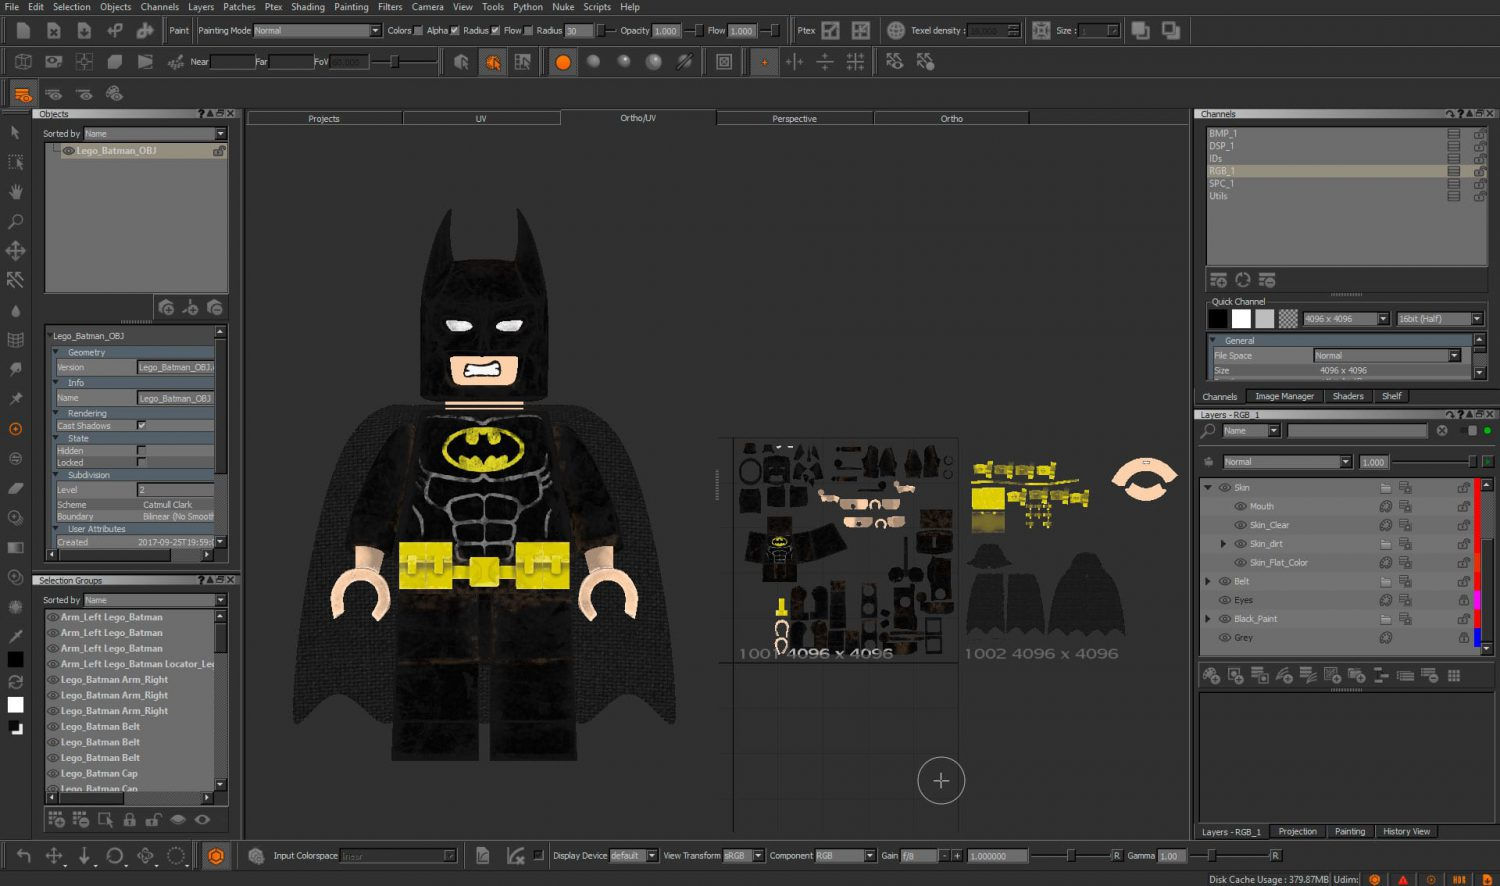This screenshot has width=1500, height=886.
Task: Expand the Belt layer group
Action: pos(1208,581)
